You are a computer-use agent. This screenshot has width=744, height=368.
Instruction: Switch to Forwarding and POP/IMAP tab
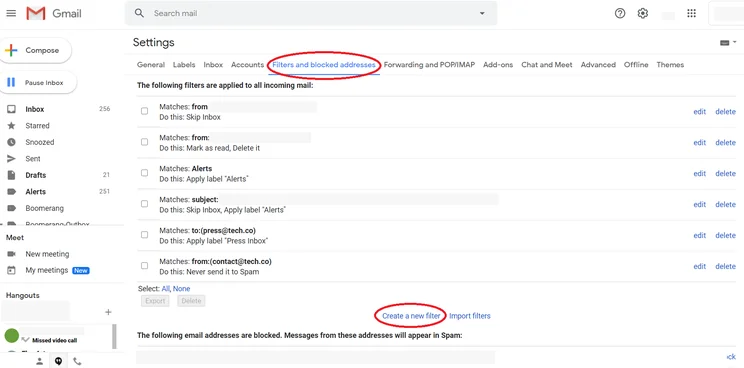point(429,65)
